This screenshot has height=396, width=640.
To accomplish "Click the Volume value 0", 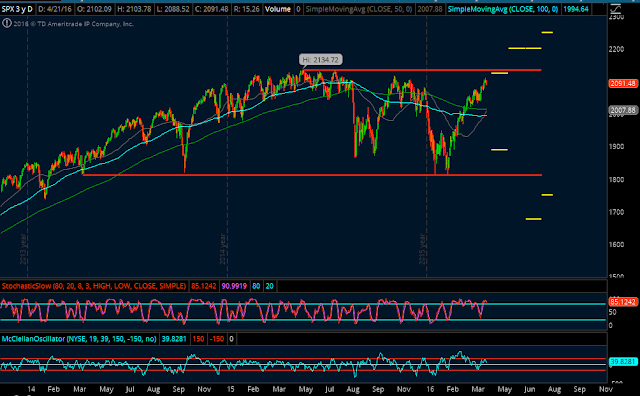I will 298,9.
